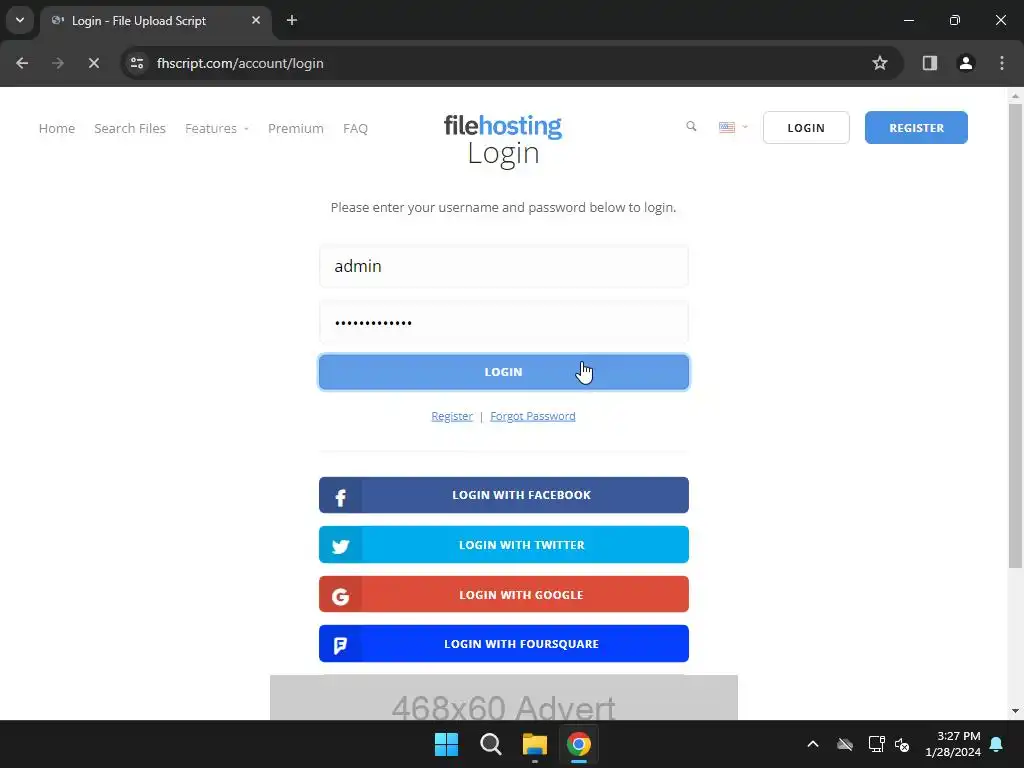Click Login With Google button
The image size is (1024, 768).
coord(504,594)
